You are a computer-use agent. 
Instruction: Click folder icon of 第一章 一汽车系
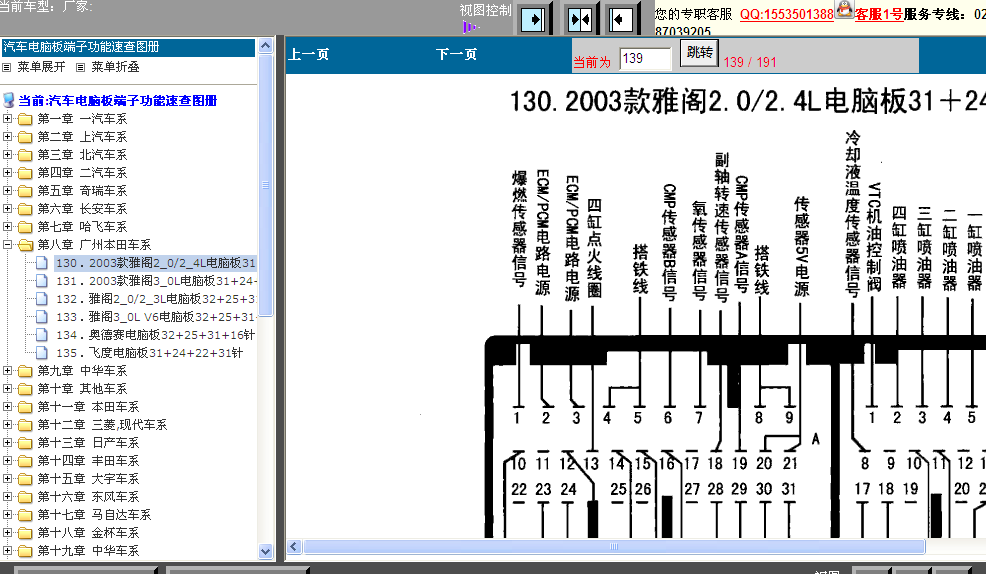tap(25, 119)
